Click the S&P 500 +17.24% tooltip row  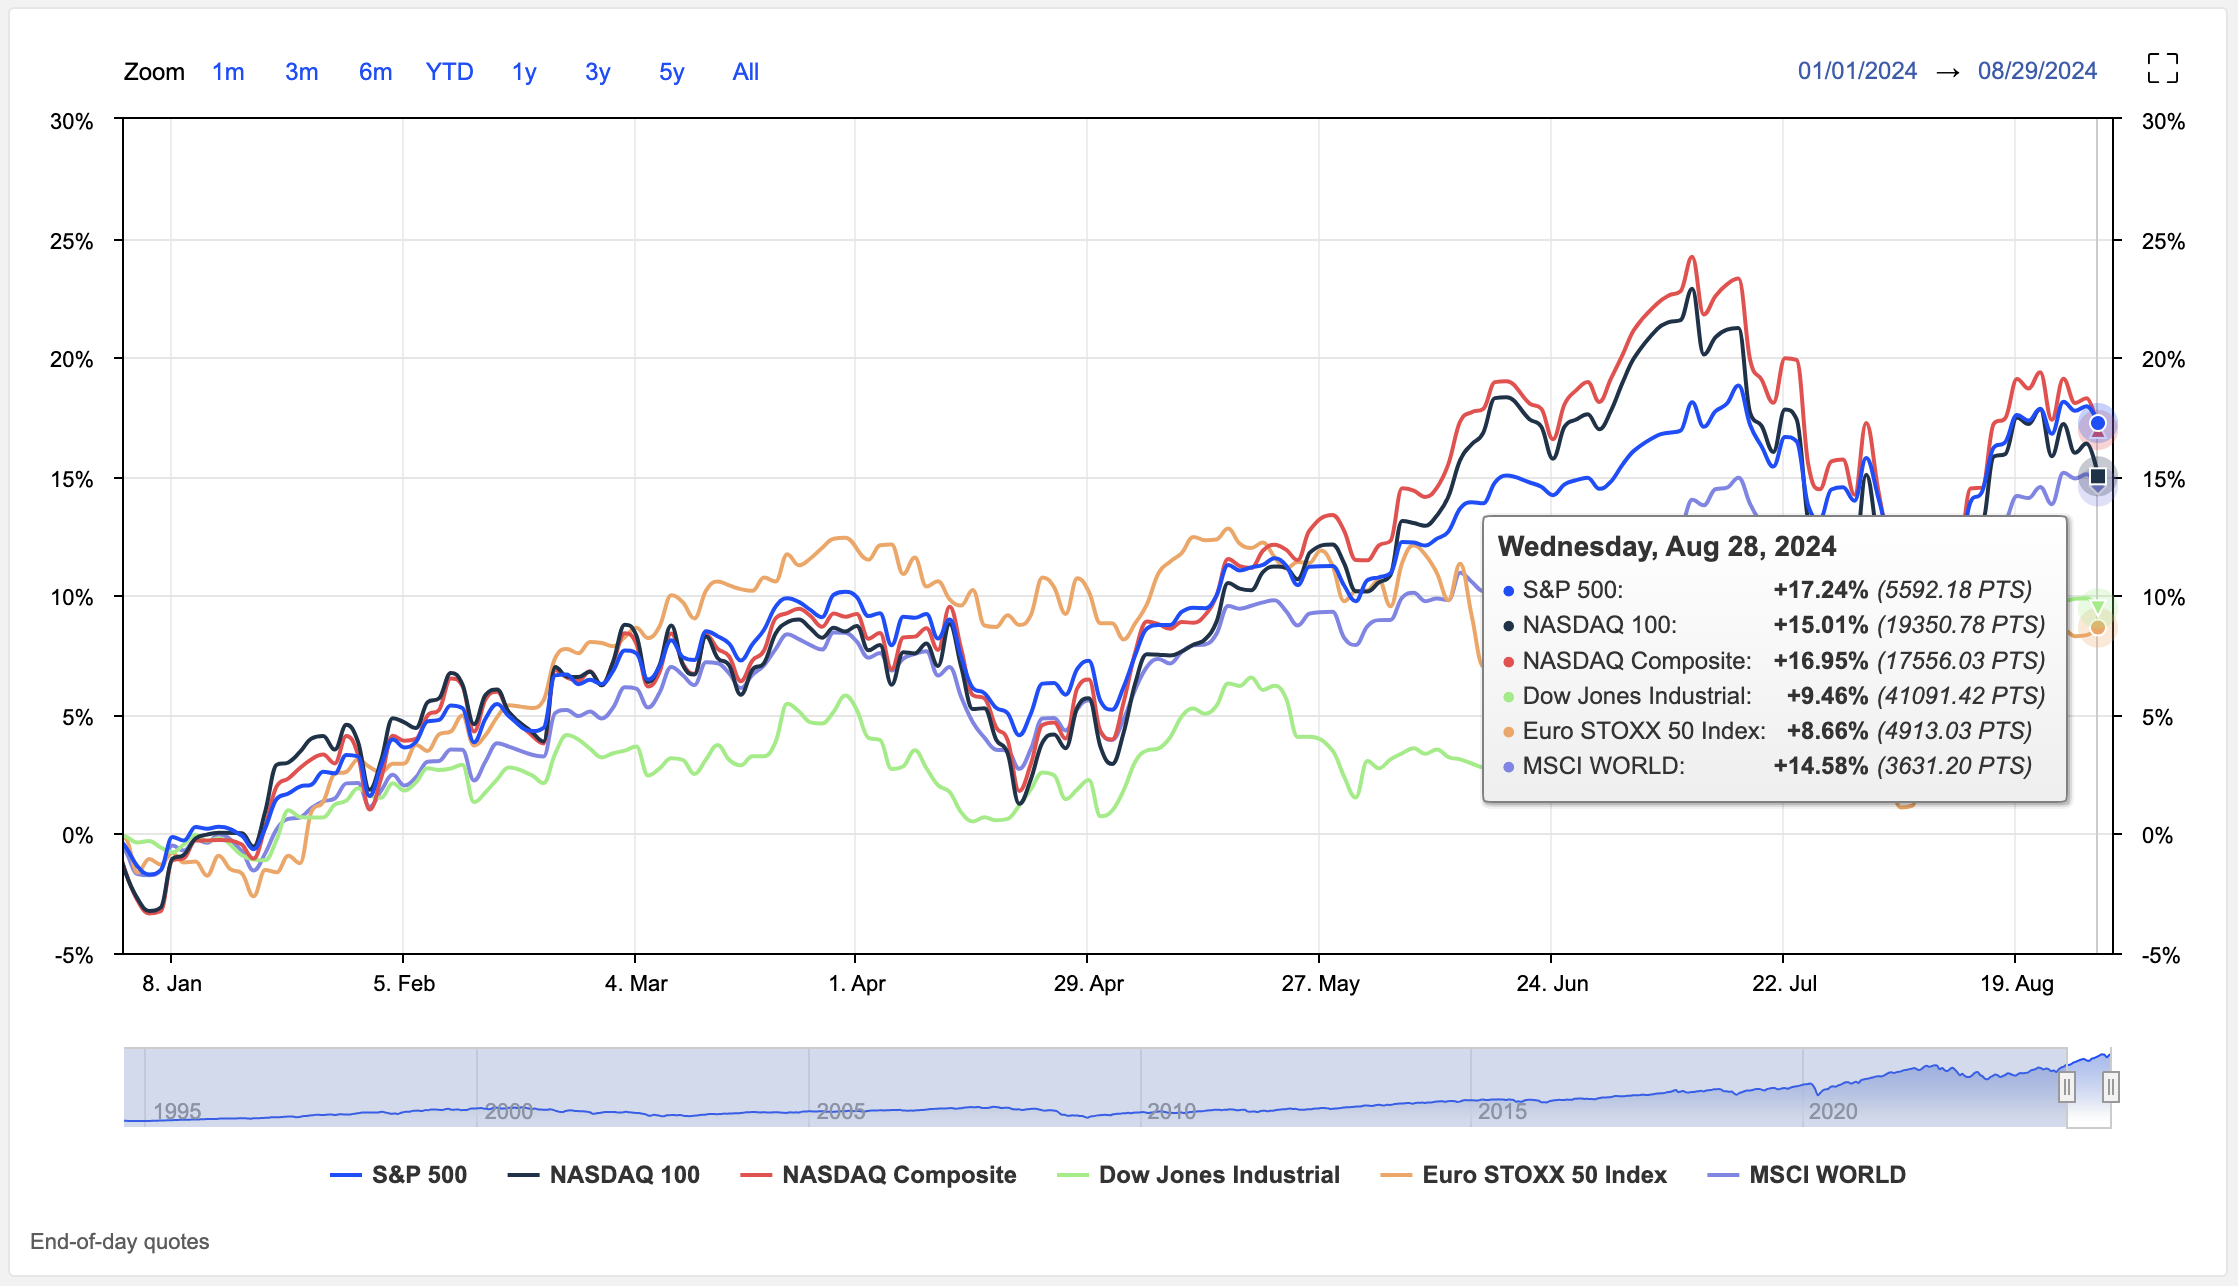[x=1767, y=590]
